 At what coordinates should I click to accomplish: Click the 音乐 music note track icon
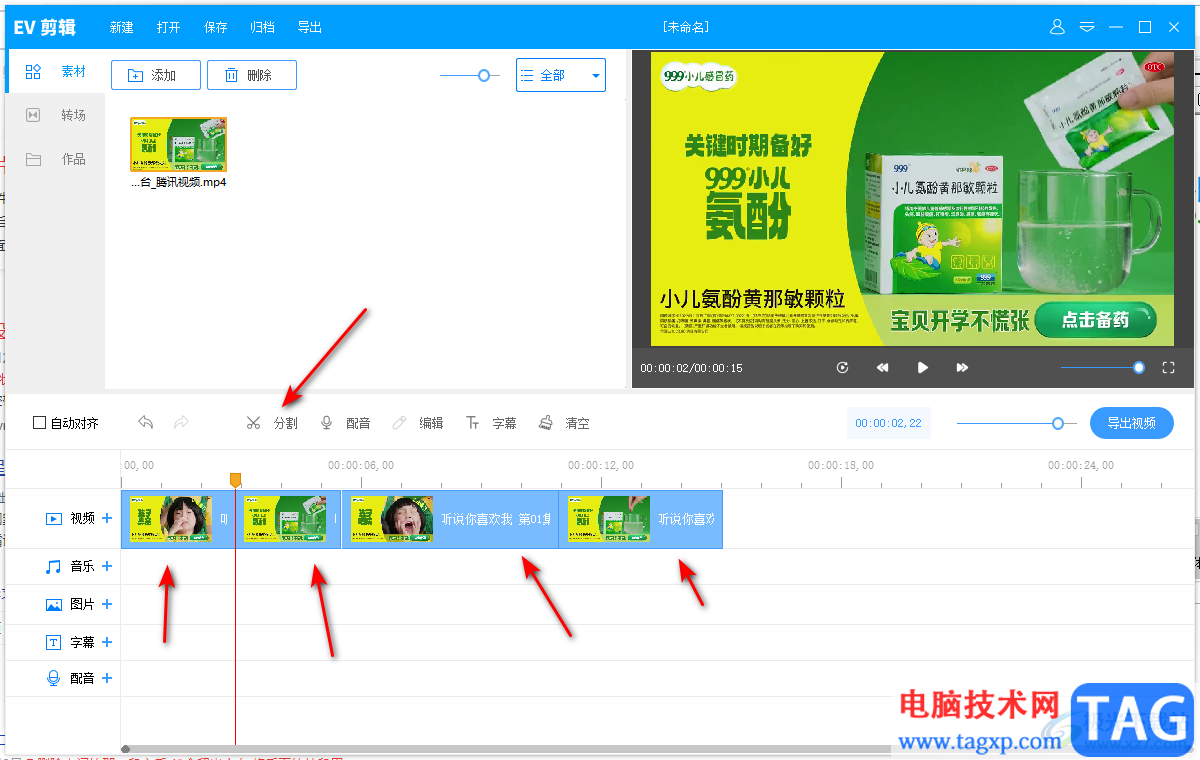54,566
